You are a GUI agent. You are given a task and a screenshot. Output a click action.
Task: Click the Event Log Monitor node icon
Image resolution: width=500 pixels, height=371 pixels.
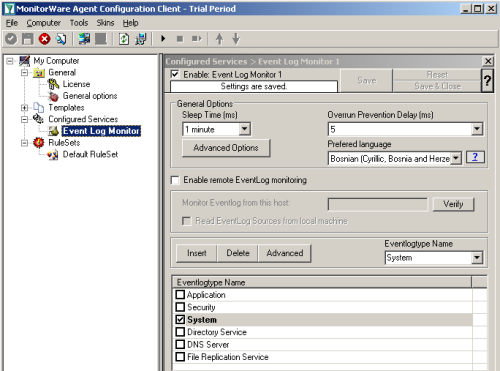point(53,131)
